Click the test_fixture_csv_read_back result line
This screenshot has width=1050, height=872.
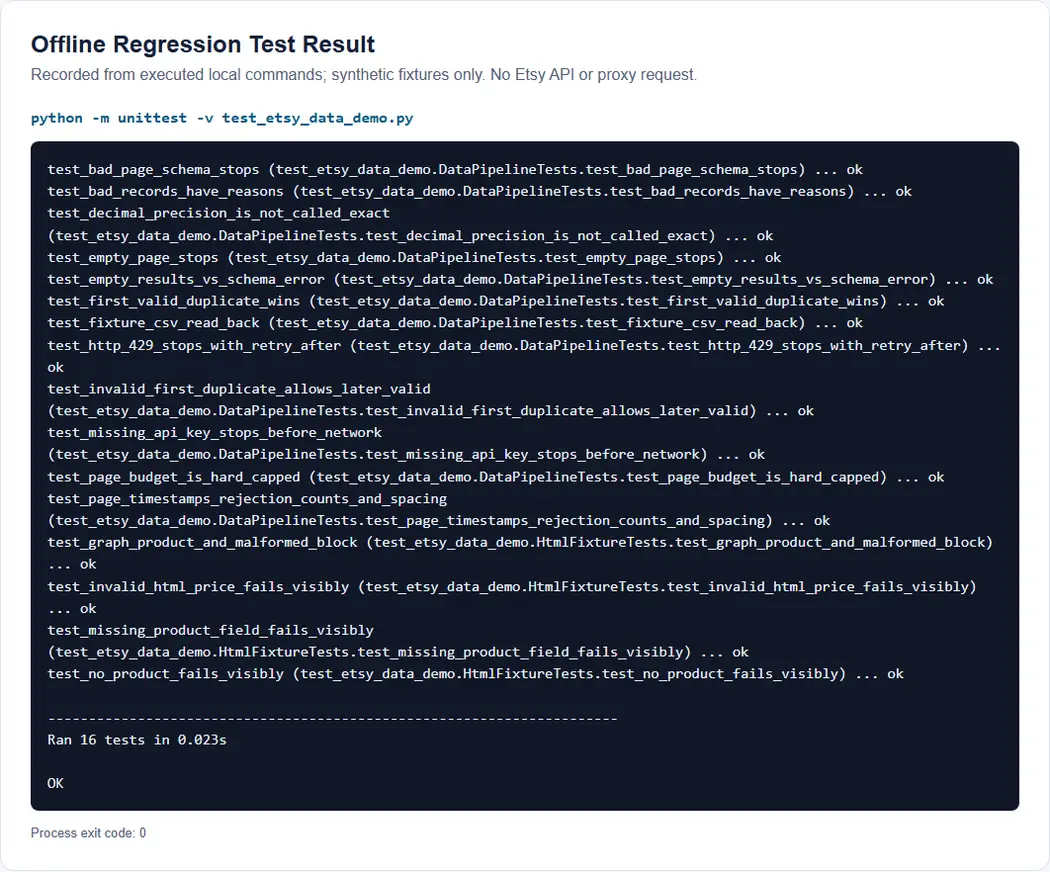click(x=455, y=323)
